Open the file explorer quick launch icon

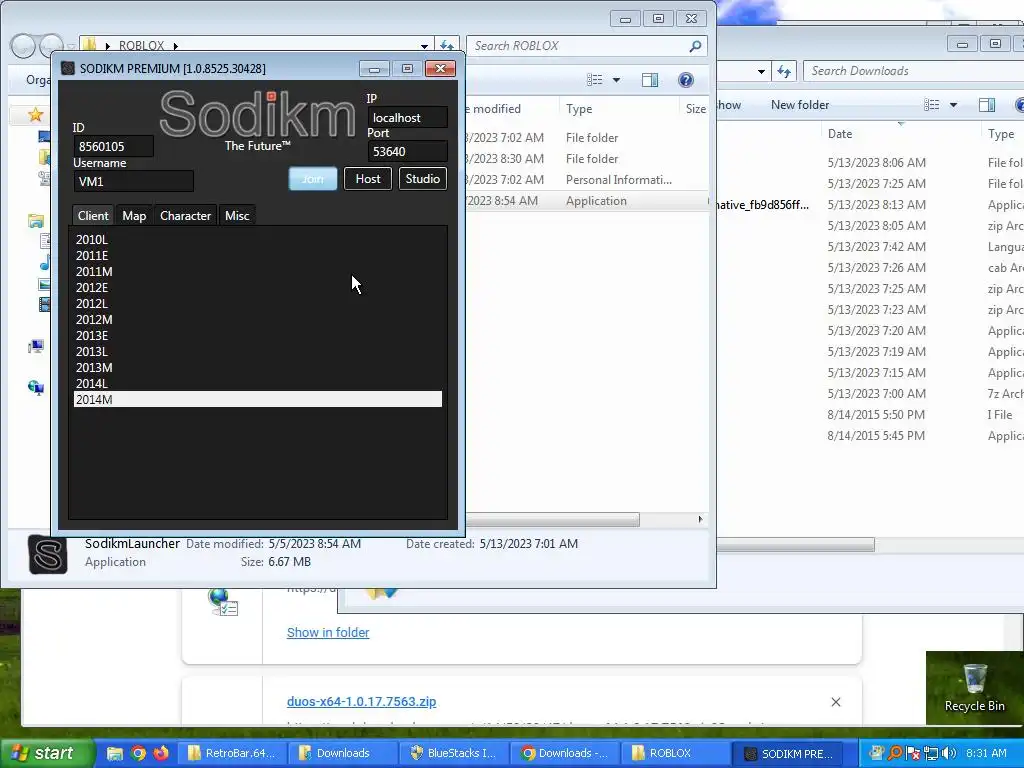(x=114, y=753)
